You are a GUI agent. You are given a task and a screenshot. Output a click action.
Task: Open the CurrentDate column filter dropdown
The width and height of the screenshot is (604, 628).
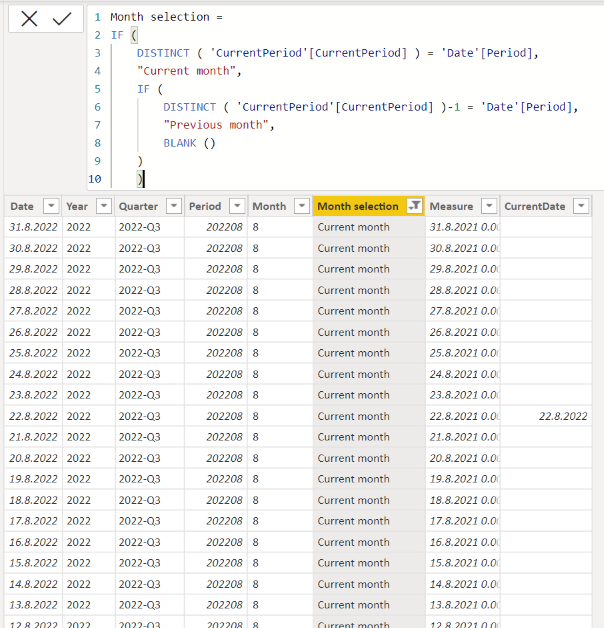(581, 206)
